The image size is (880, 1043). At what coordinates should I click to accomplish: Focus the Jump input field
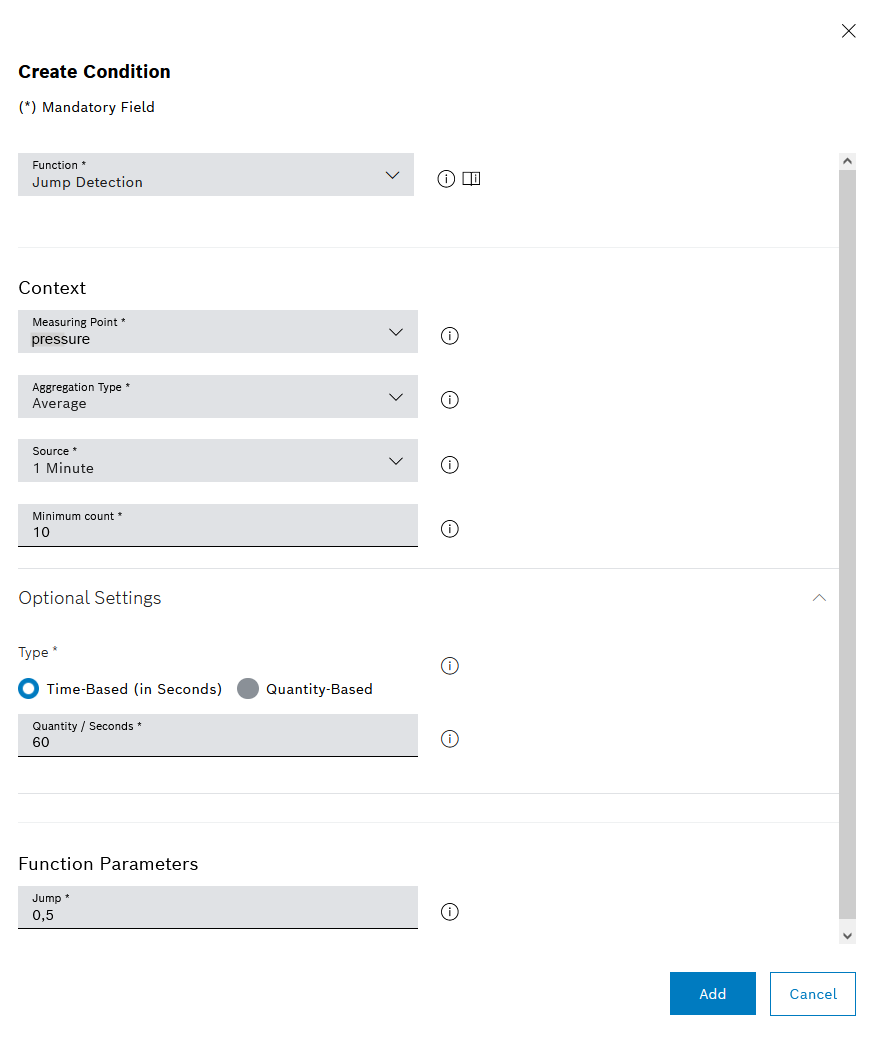coord(218,907)
